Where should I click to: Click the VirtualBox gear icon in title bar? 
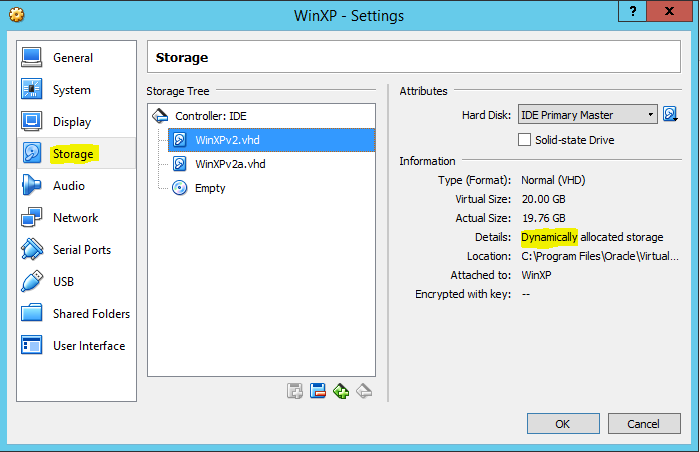(17, 15)
